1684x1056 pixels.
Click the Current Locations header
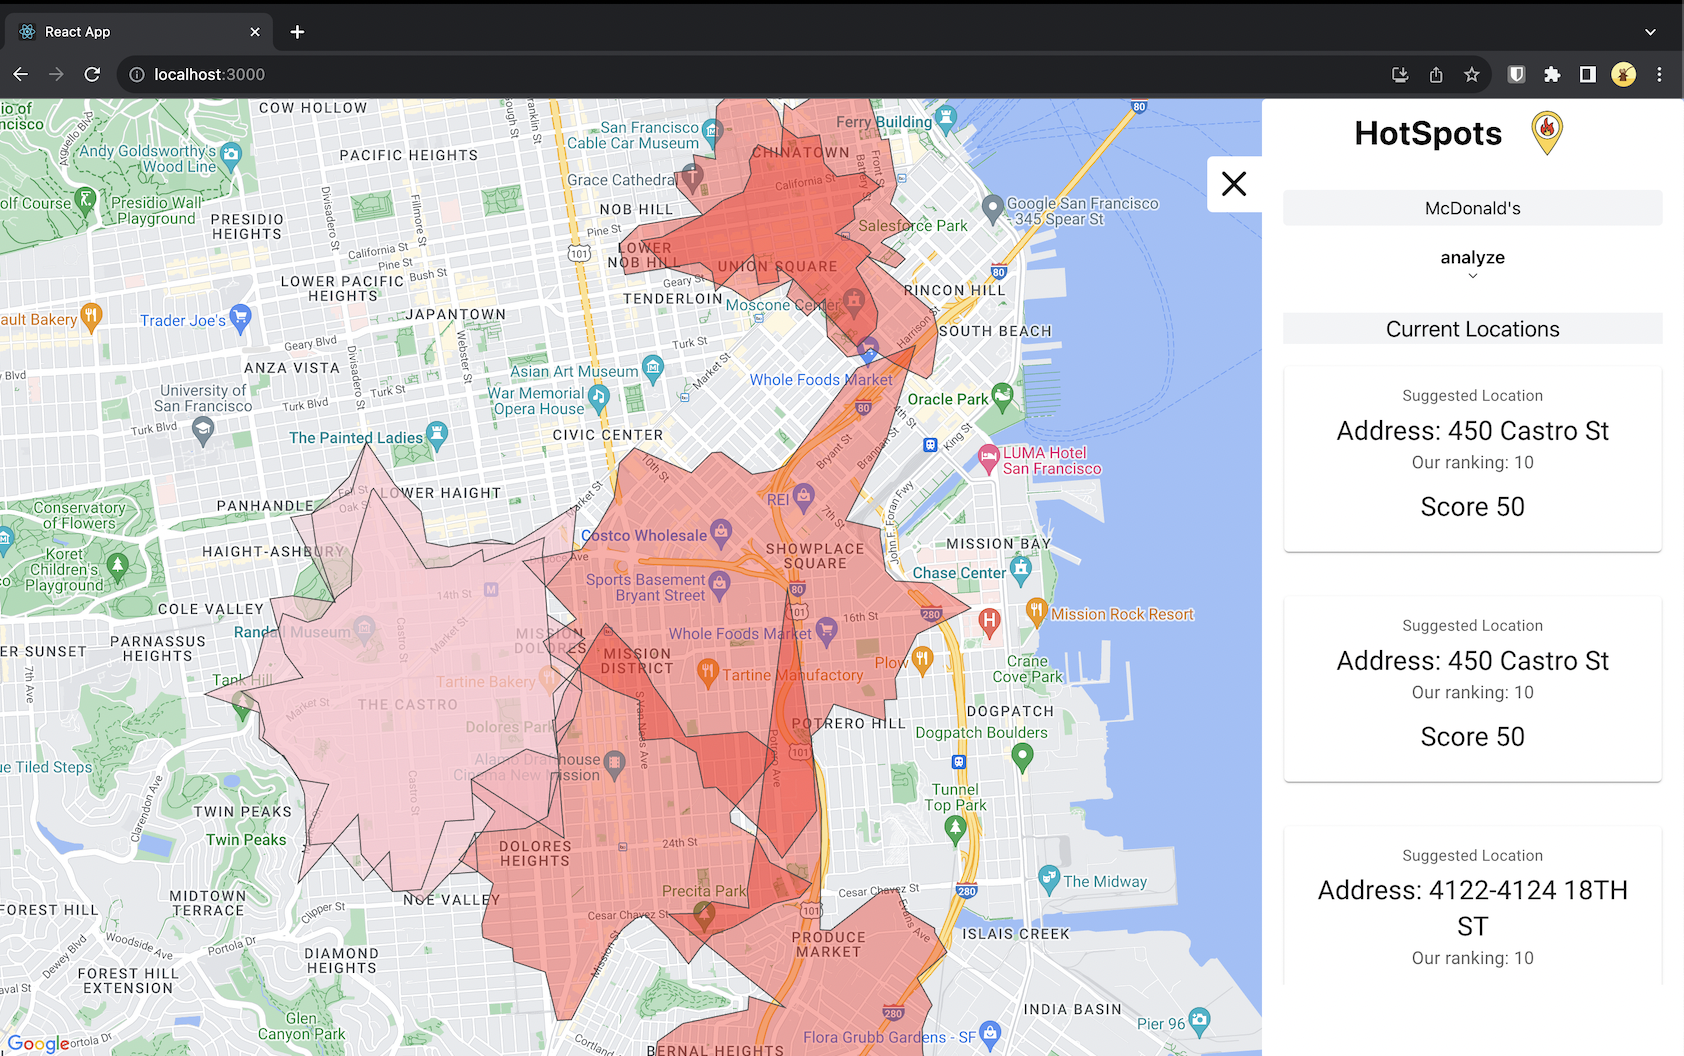click(x=1472, y=329)
